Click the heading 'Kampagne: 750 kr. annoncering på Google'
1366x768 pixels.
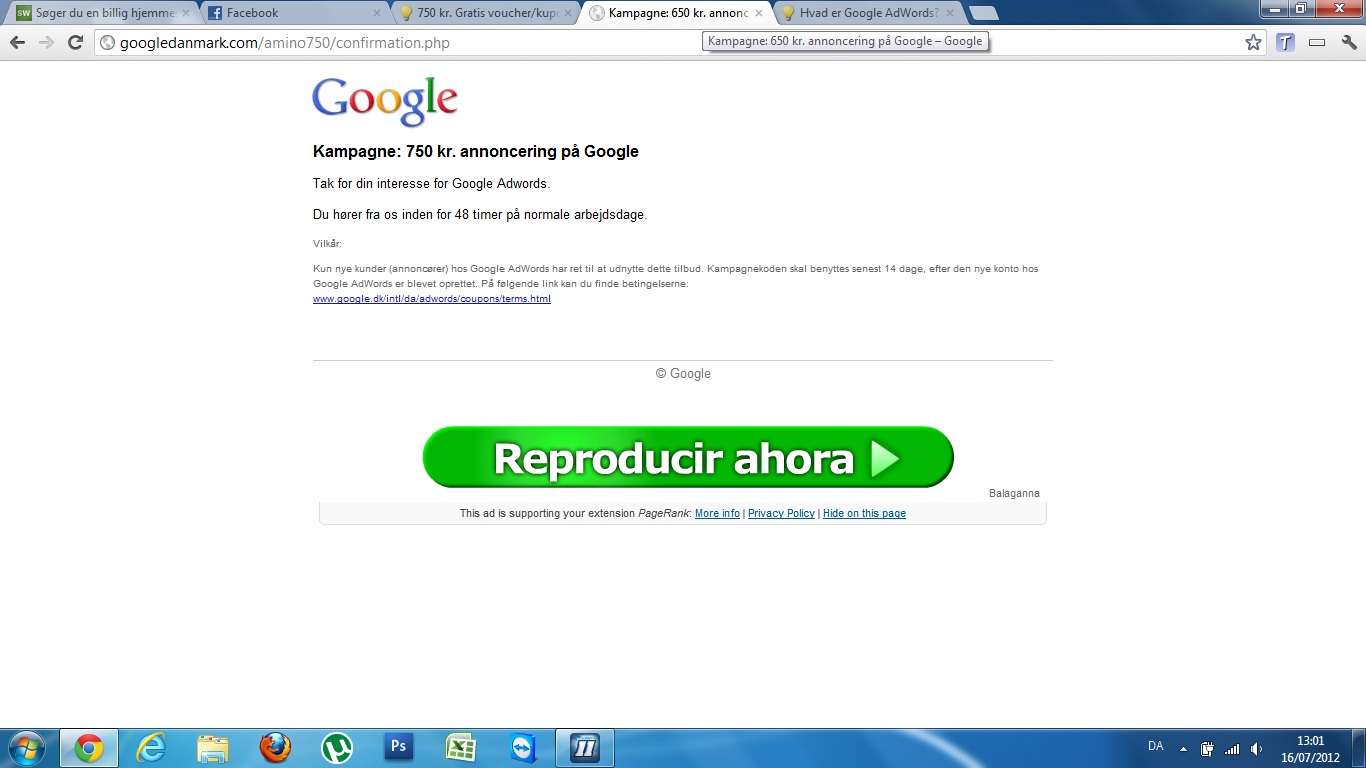tap(476, 152)
